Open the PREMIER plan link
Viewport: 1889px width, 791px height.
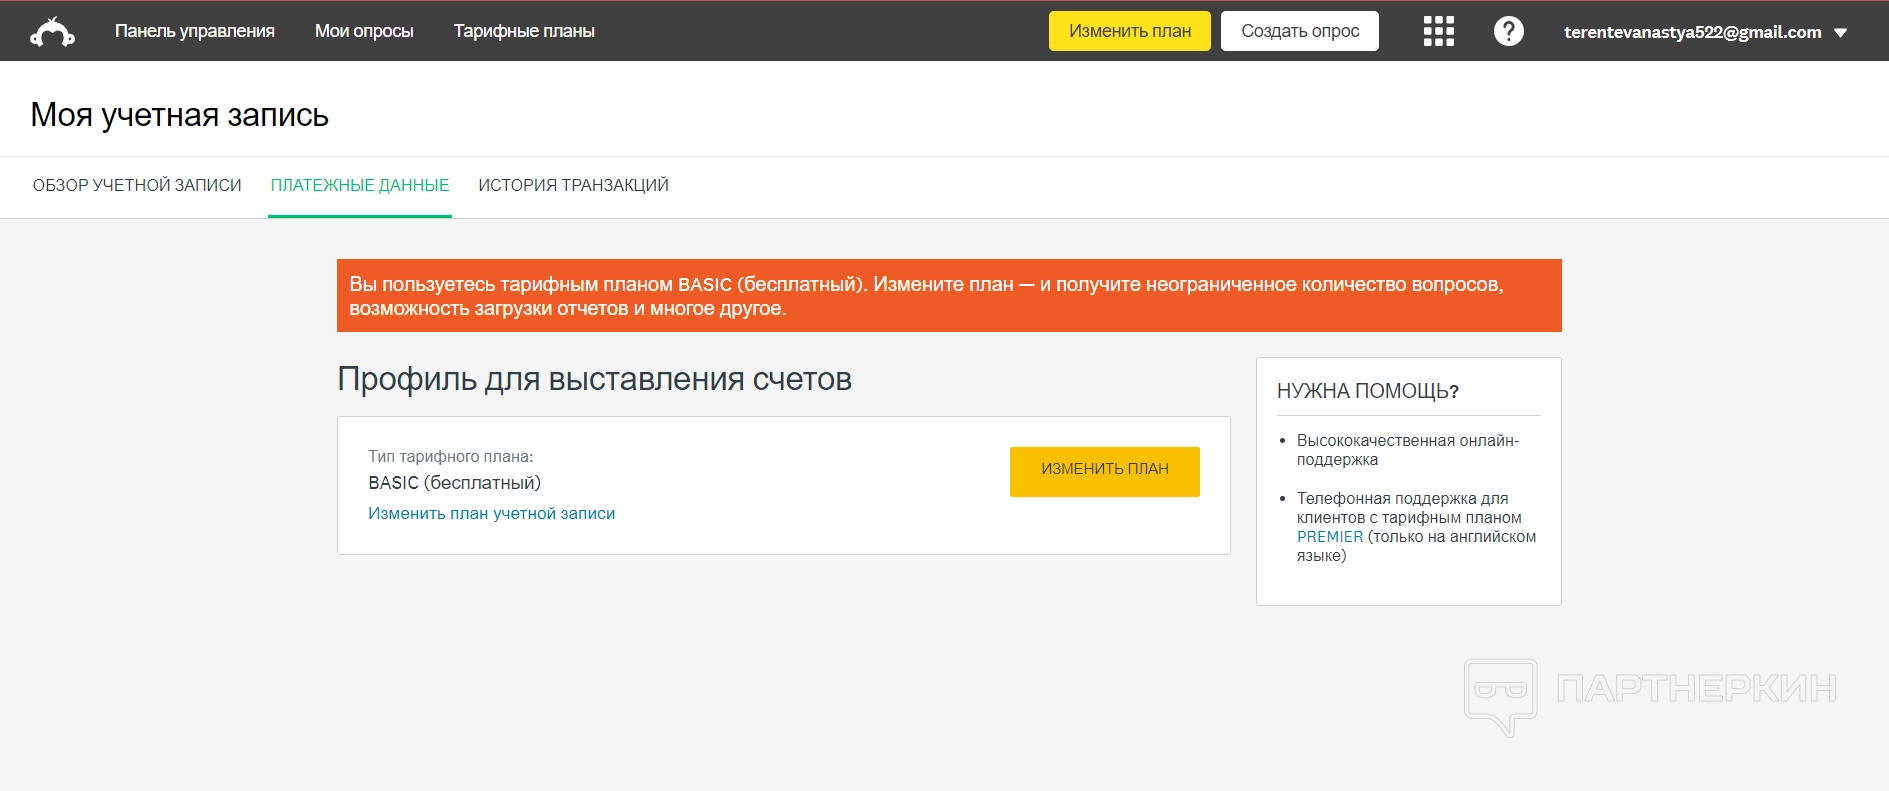click(x=1329, y=537)
